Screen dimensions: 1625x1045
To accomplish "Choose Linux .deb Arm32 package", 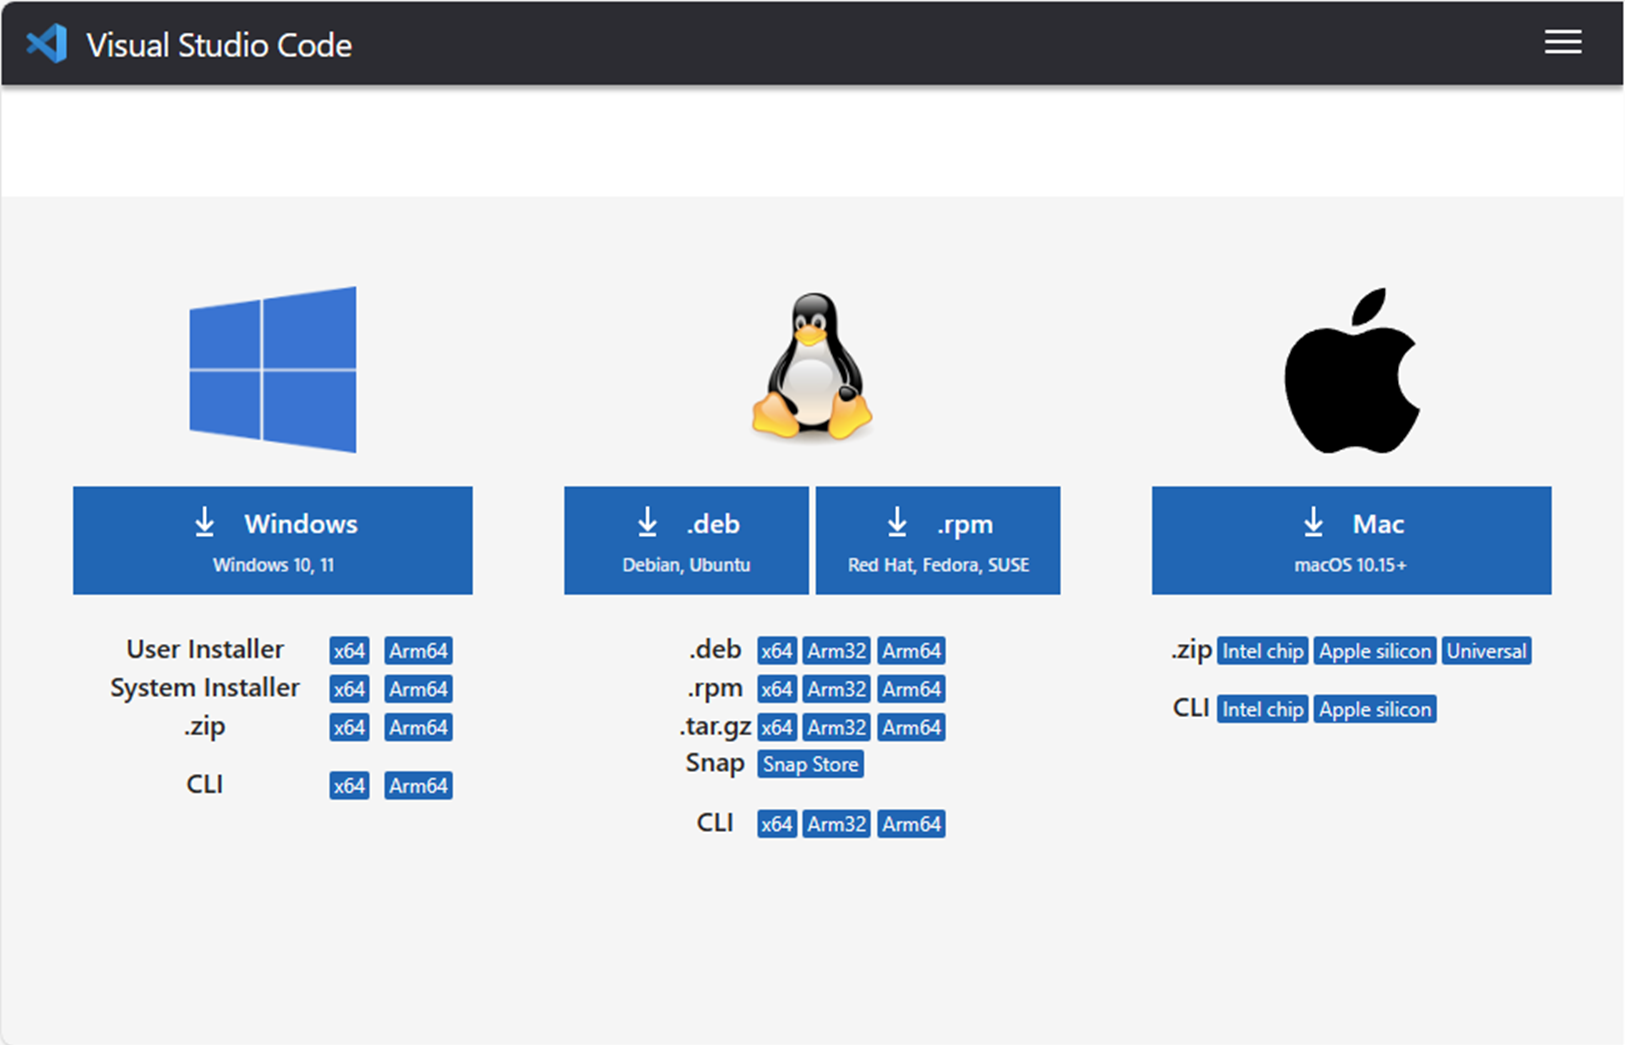I will tap(837, 651).
